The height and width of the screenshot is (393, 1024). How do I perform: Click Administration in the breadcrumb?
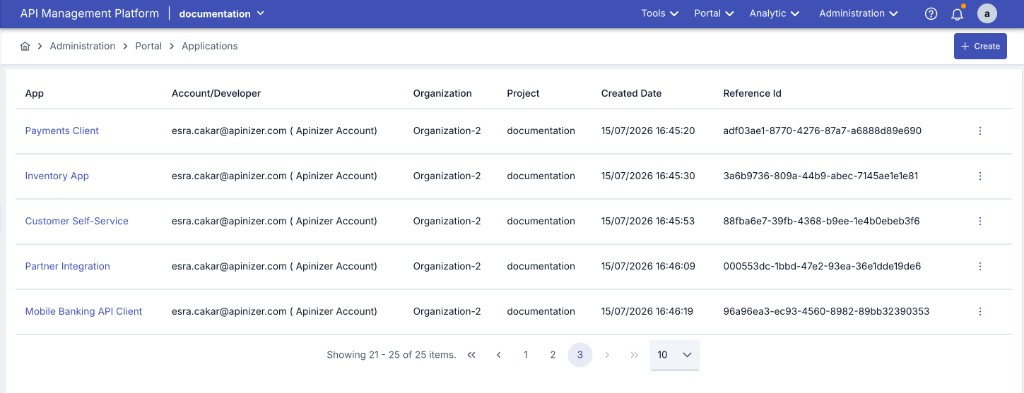82,46
